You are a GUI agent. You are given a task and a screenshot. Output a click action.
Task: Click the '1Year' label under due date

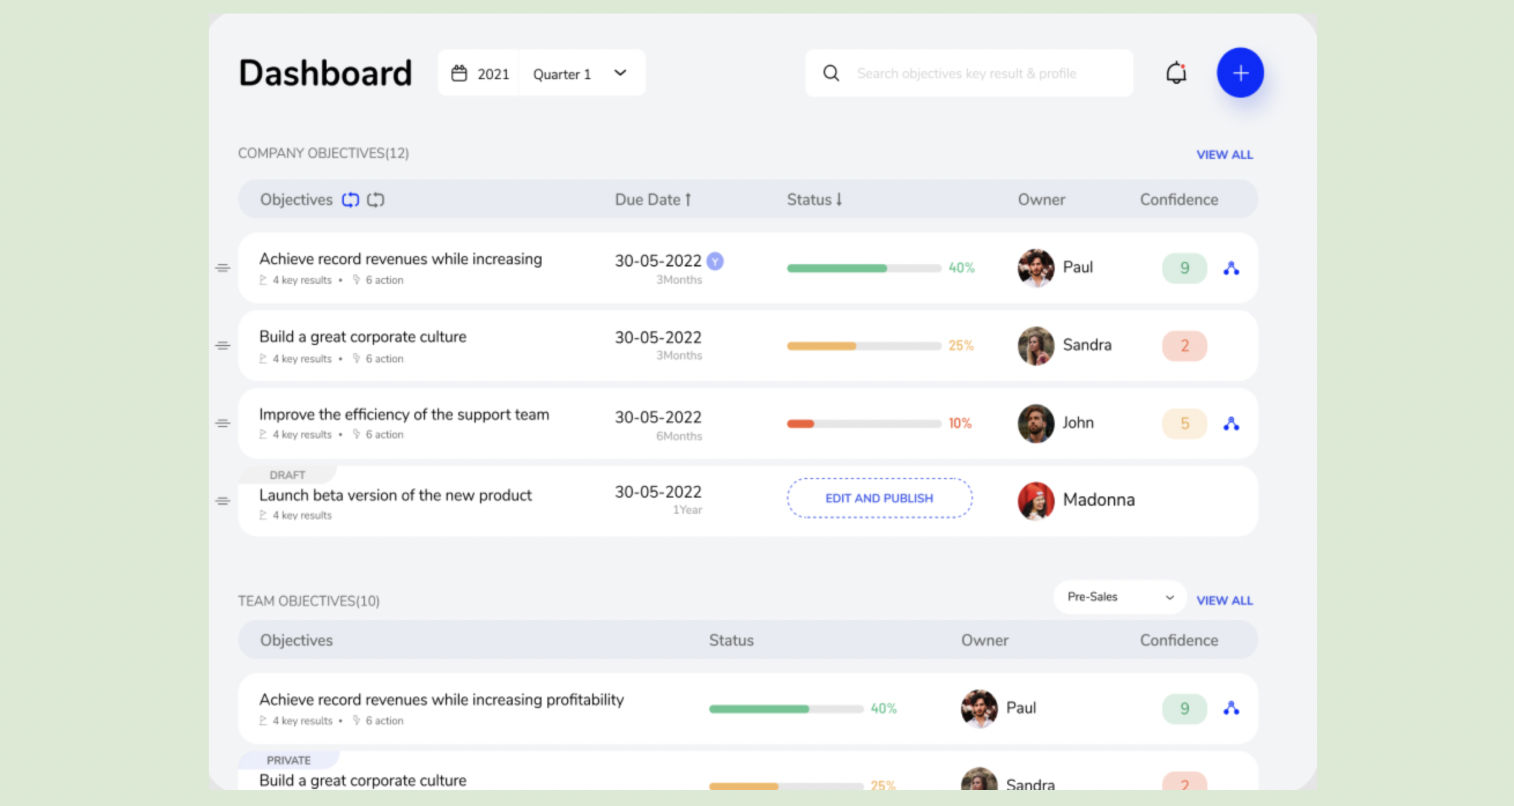[x=687, y=510]
